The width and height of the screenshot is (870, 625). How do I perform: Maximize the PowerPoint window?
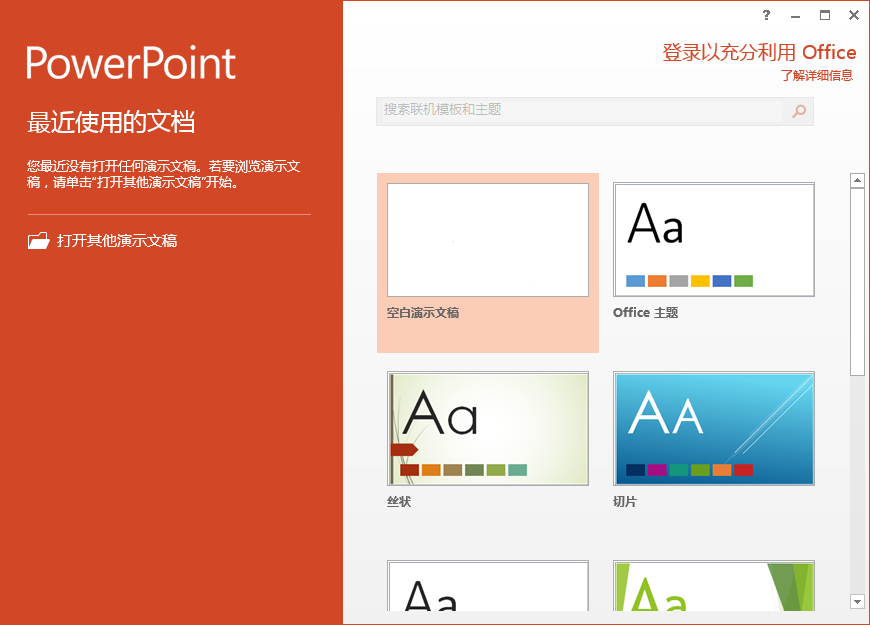click(x=825, y=16)
